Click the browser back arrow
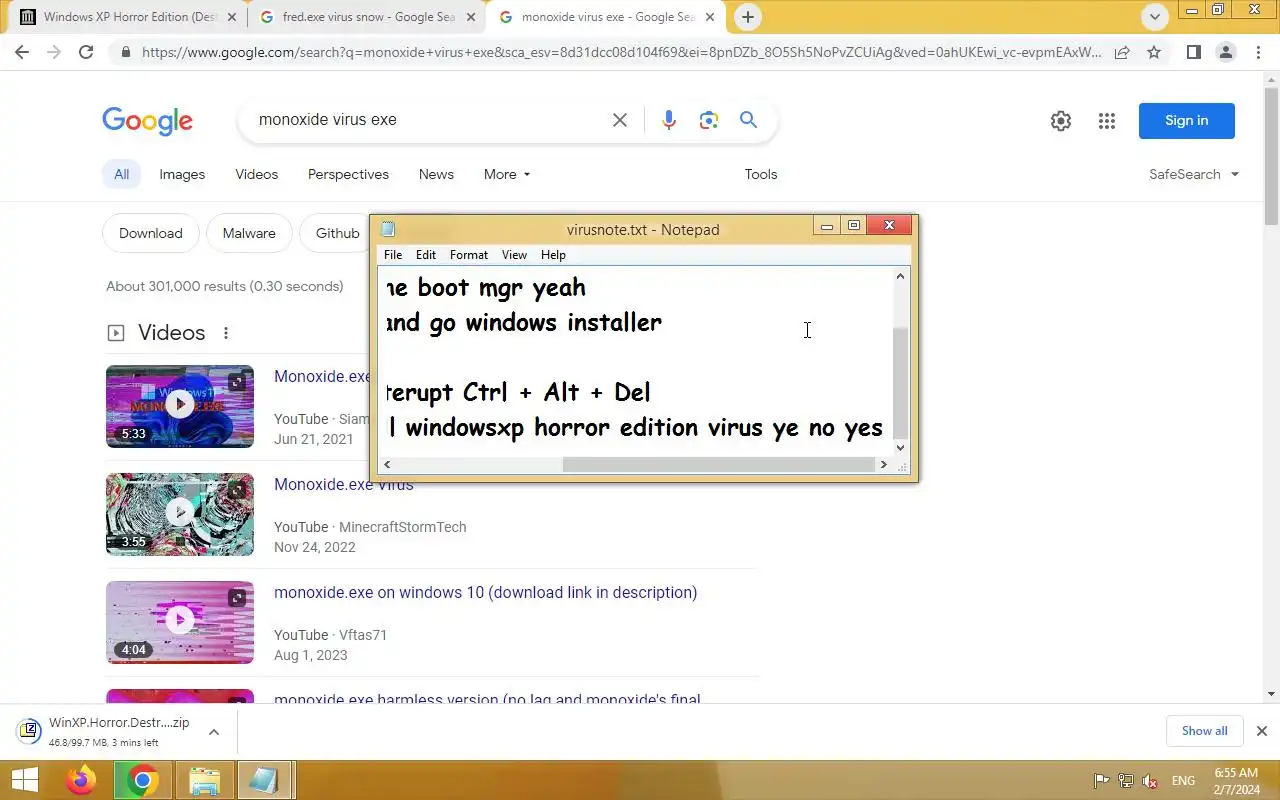The height and width of the screenshot is (800, 1280). coord(22,52)
